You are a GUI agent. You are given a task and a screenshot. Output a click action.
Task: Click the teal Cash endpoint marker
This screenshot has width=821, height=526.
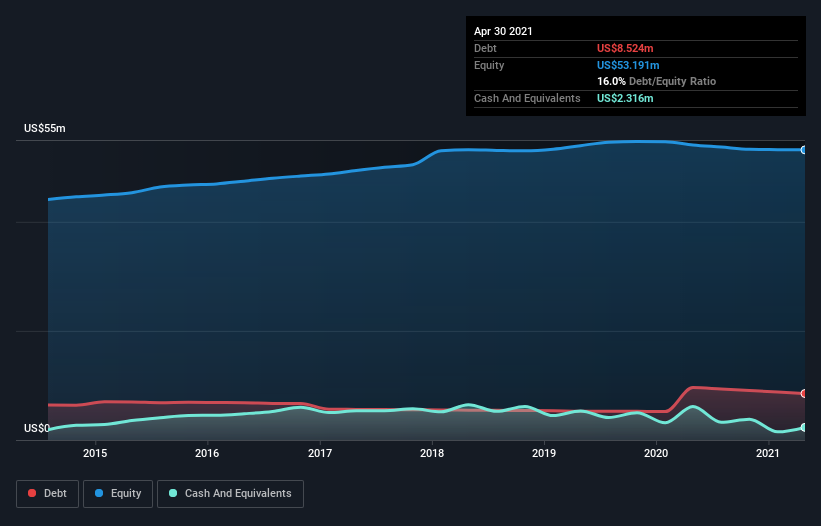pos(803,428)
